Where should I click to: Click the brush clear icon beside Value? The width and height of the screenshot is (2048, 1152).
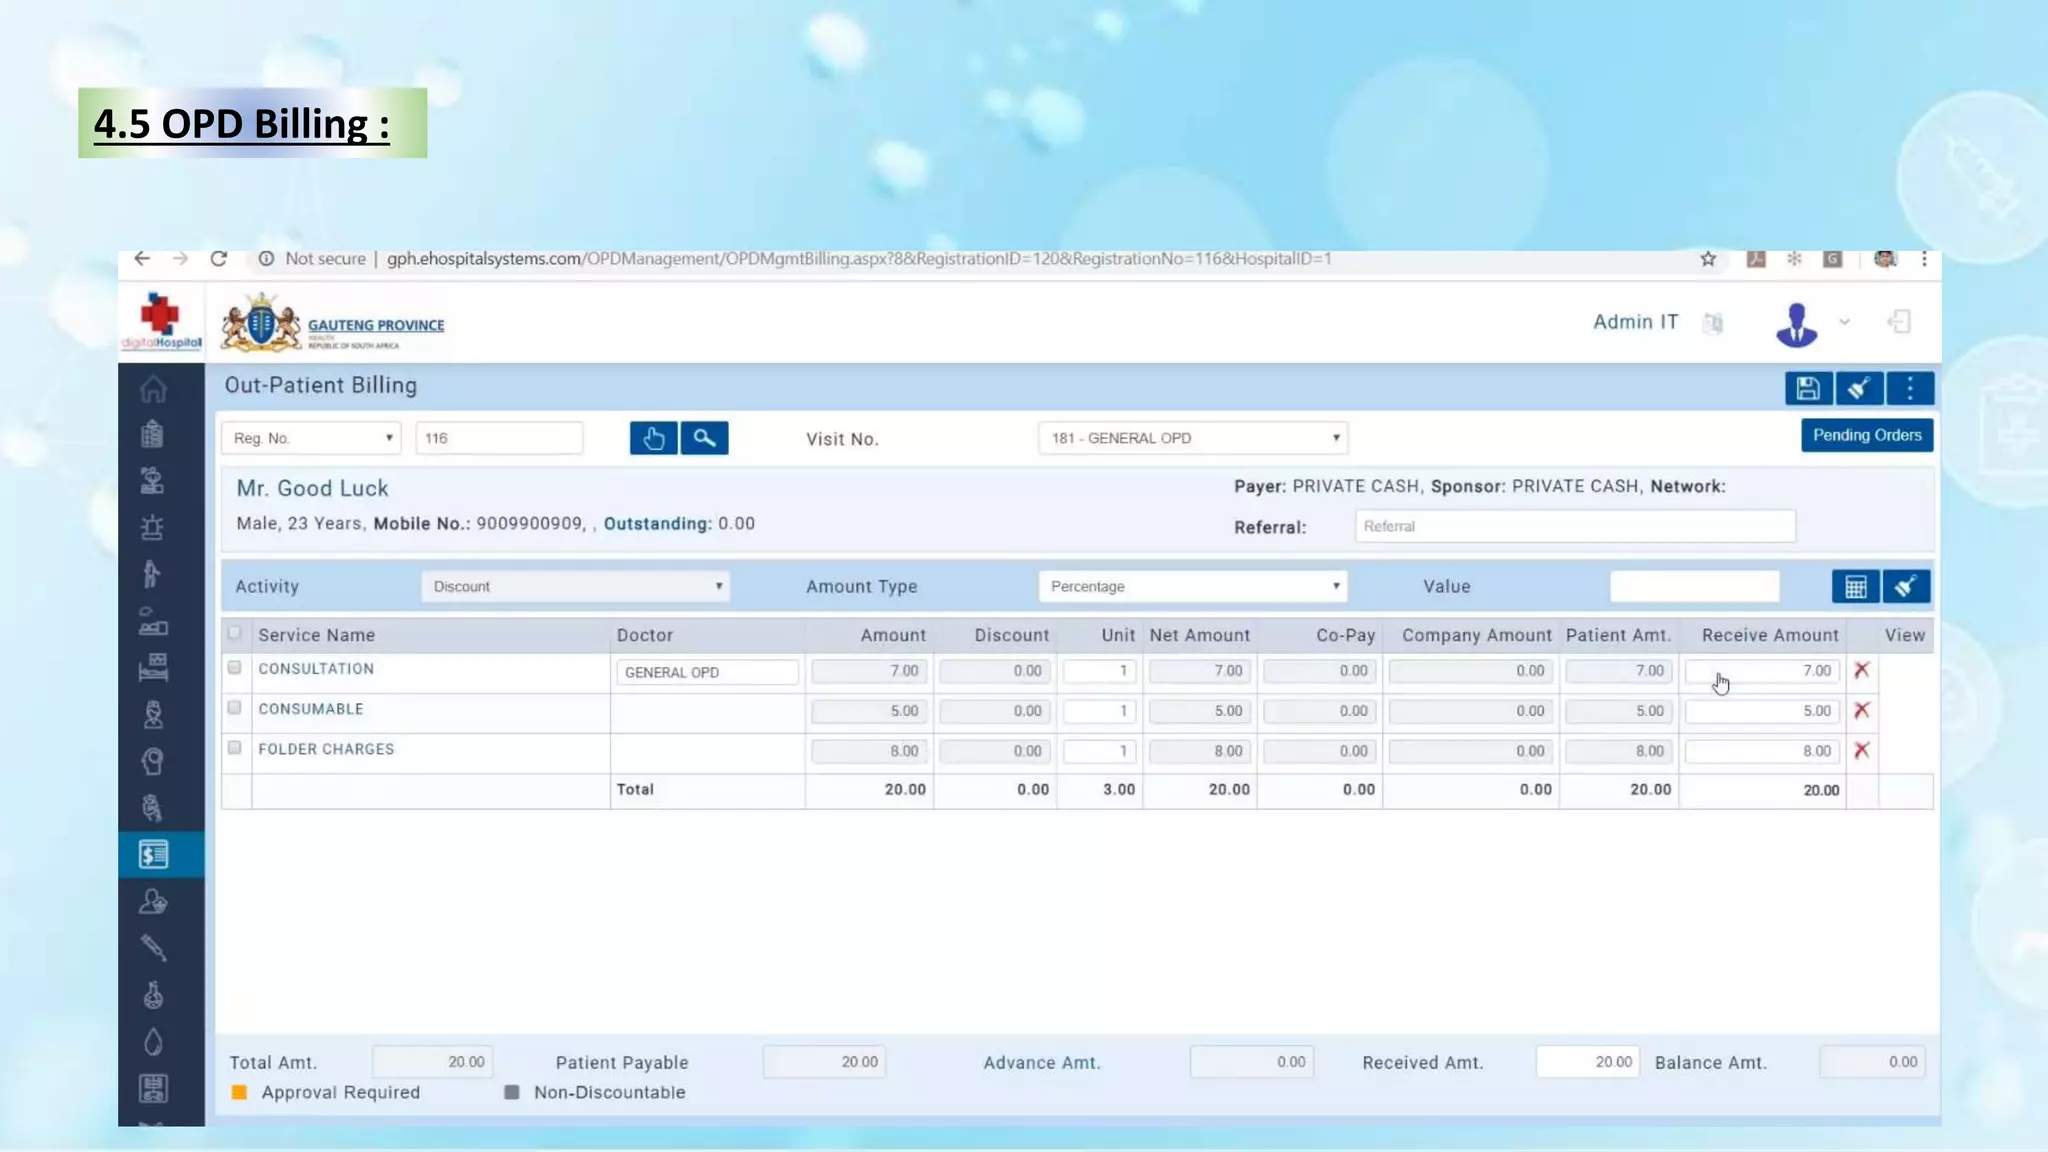1906,586
